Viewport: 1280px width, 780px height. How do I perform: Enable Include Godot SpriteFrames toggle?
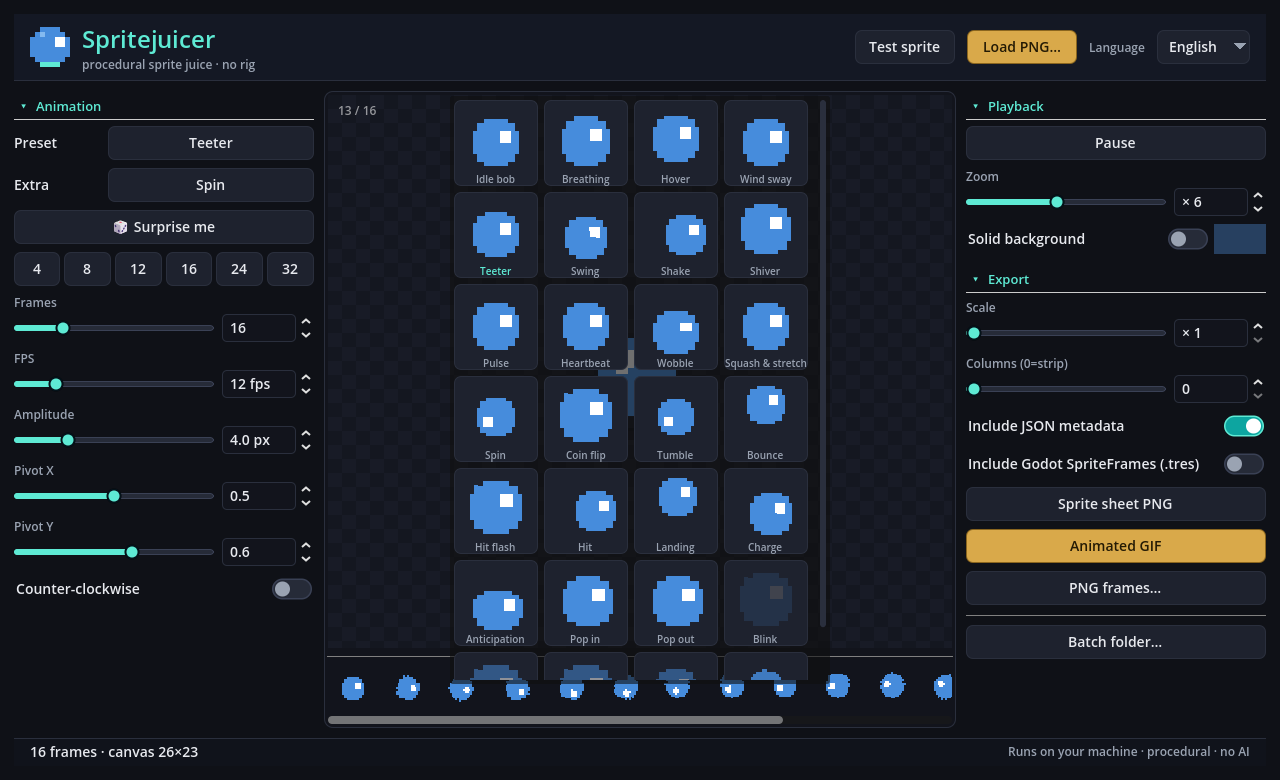click(1244, 464)
